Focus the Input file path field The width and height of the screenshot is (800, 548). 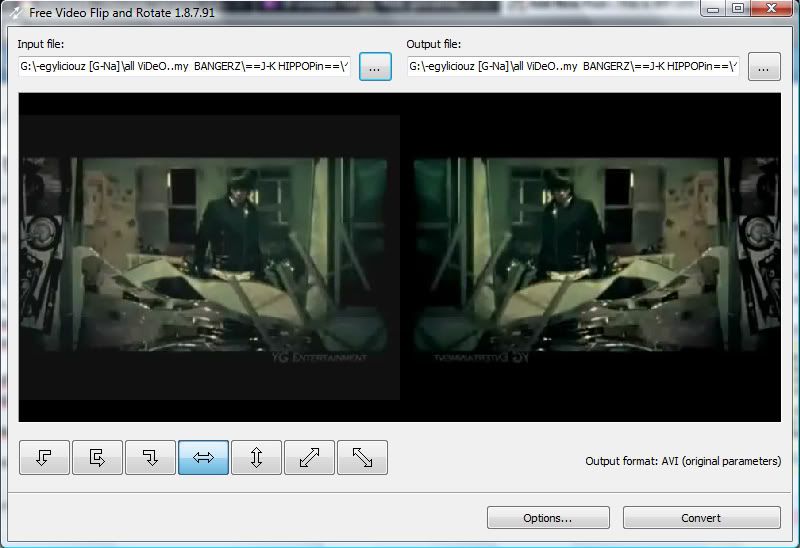pos(184,66)
